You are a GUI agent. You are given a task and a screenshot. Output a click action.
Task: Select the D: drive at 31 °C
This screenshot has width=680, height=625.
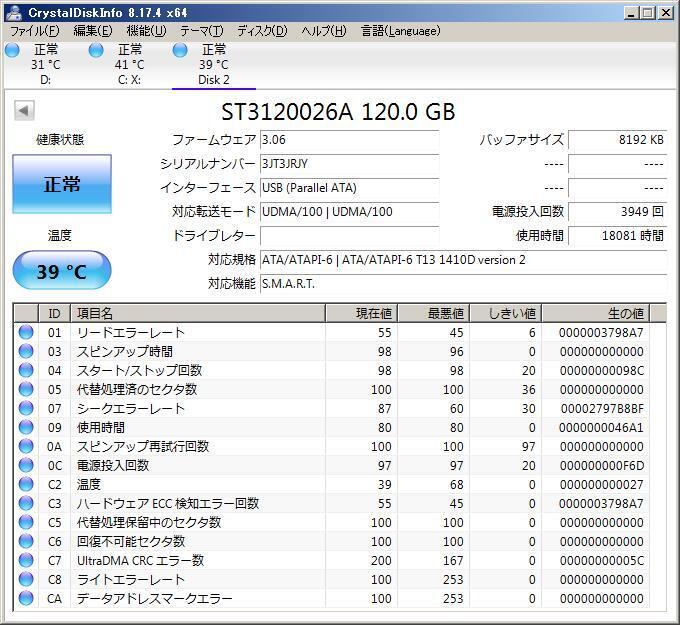46,65
